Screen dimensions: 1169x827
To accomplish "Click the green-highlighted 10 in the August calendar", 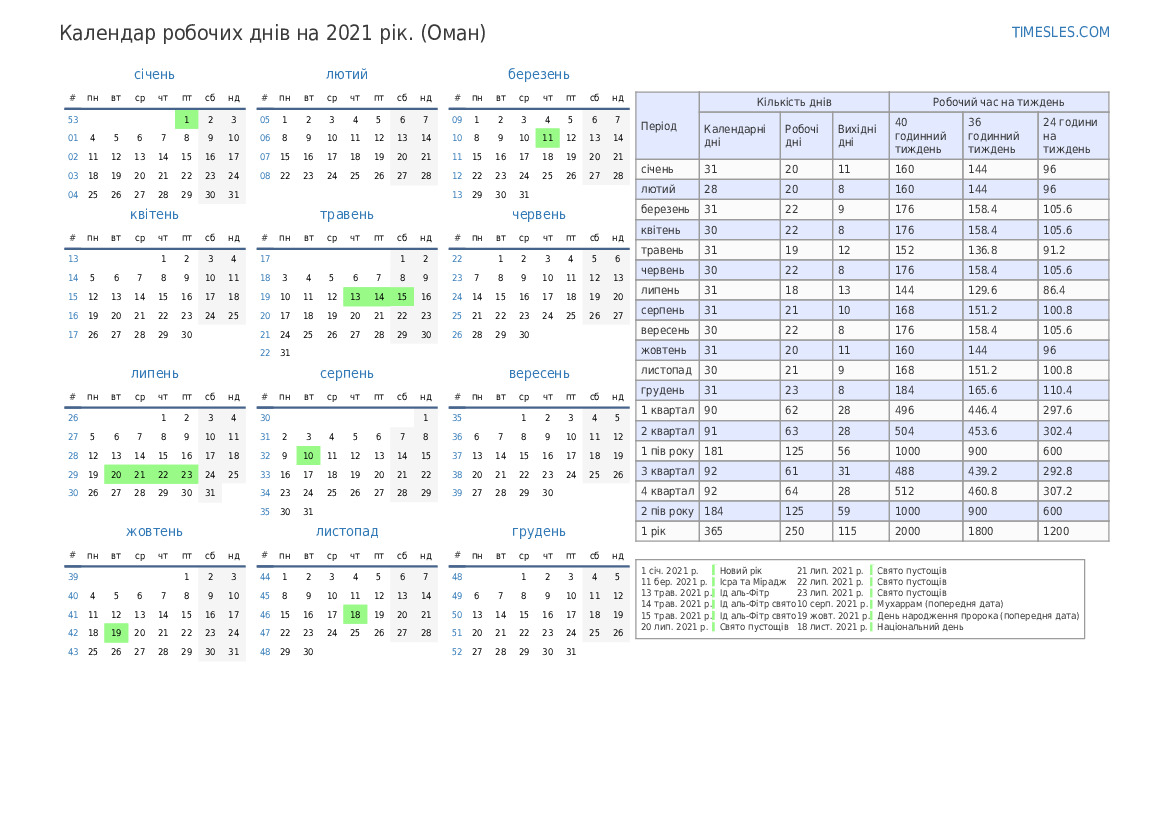I will [308, 456].
